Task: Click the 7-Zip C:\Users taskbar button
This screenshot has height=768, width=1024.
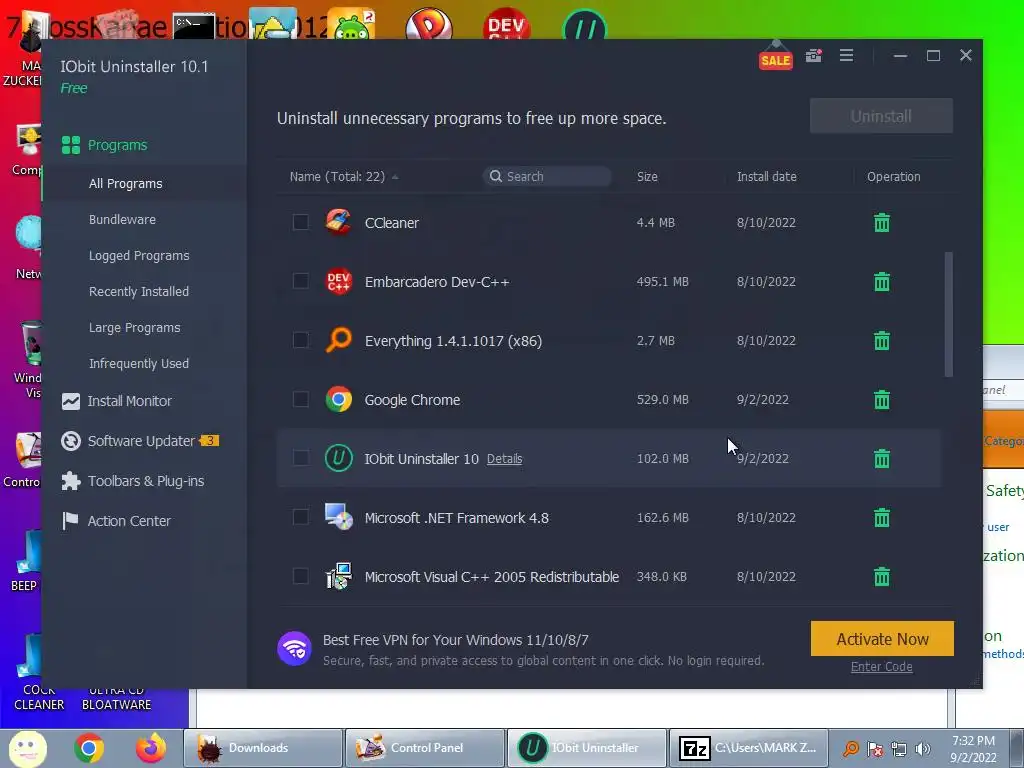Action: pos(748,748)
